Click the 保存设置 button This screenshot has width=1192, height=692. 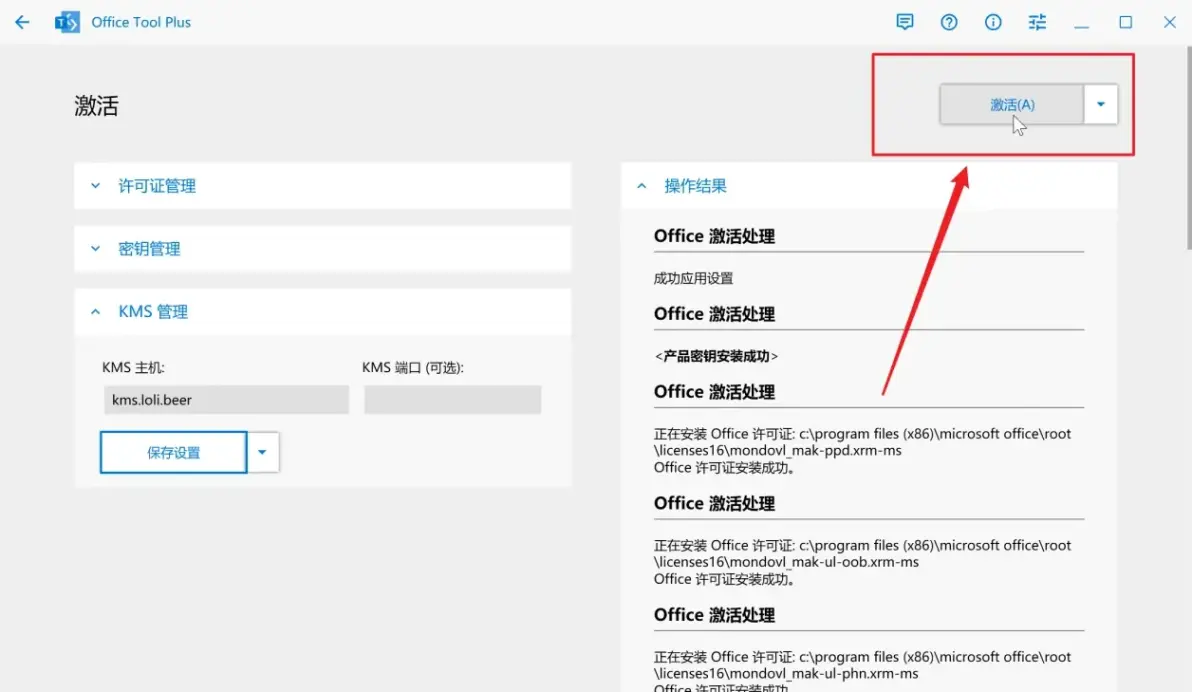[x=173, y=452]
